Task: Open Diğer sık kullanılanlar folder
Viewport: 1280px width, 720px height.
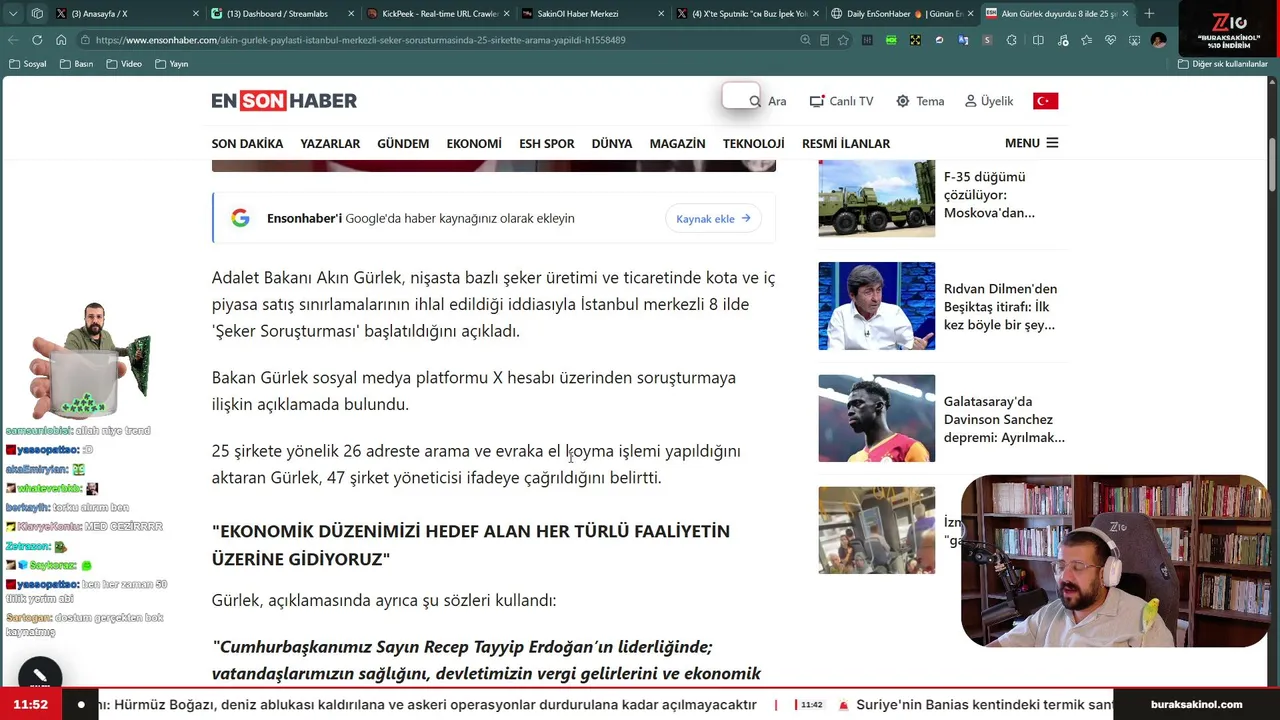Action: (1223, 64)
